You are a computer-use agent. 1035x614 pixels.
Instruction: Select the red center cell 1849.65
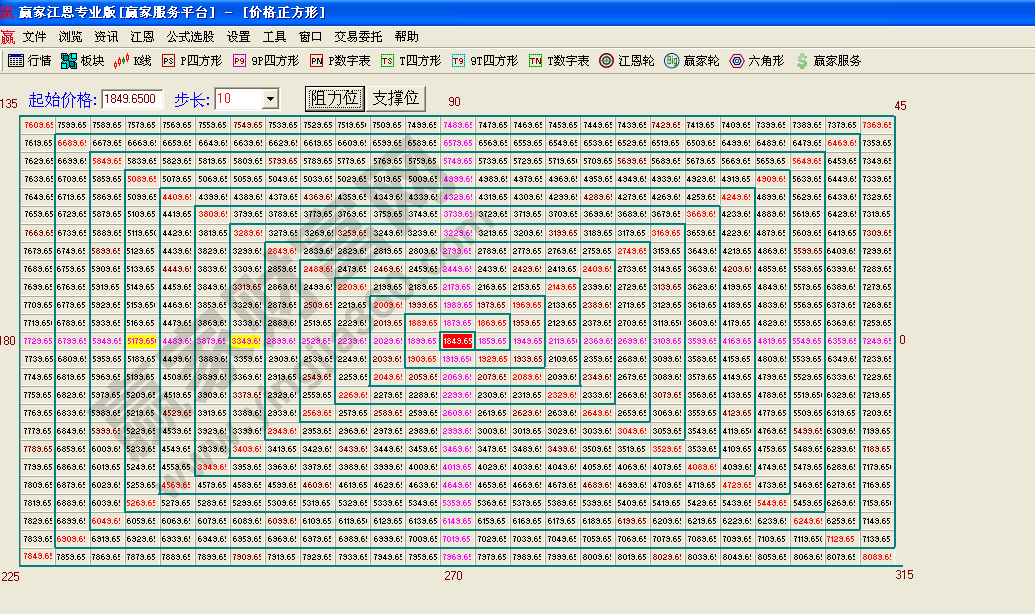tap(456, 342)
